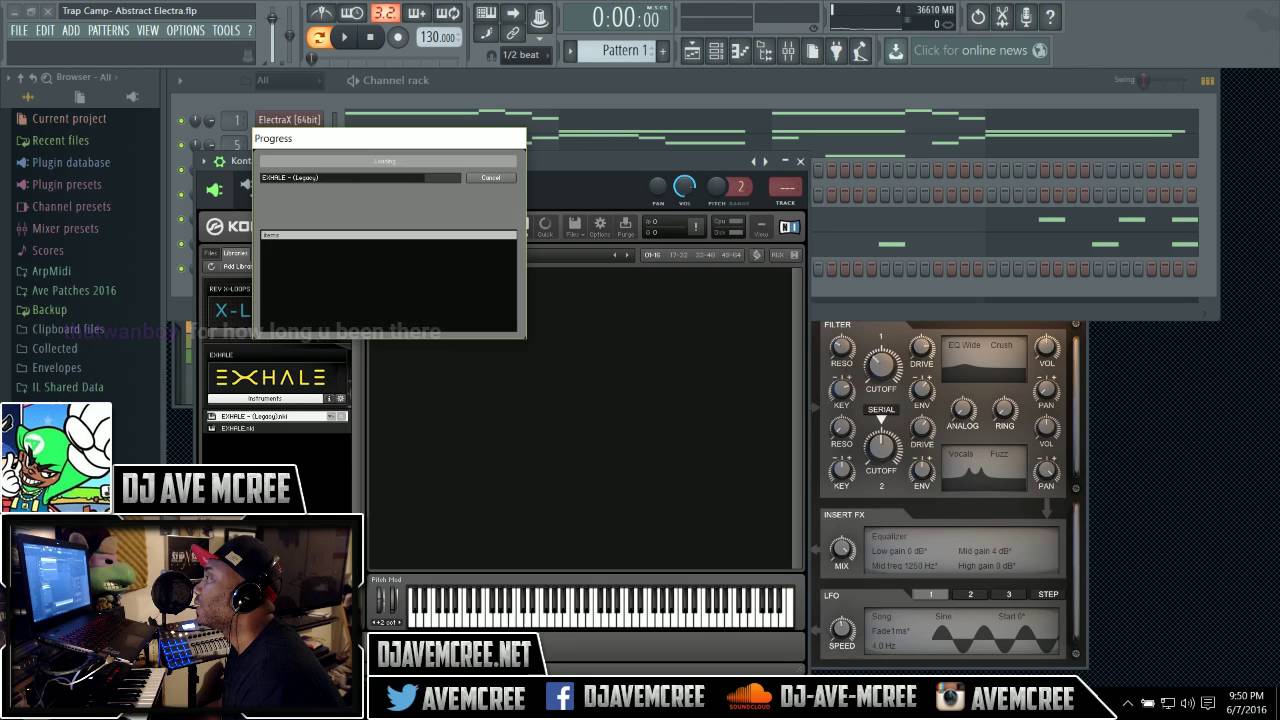Open the Mixer from the toolbar

pos(788,51)
